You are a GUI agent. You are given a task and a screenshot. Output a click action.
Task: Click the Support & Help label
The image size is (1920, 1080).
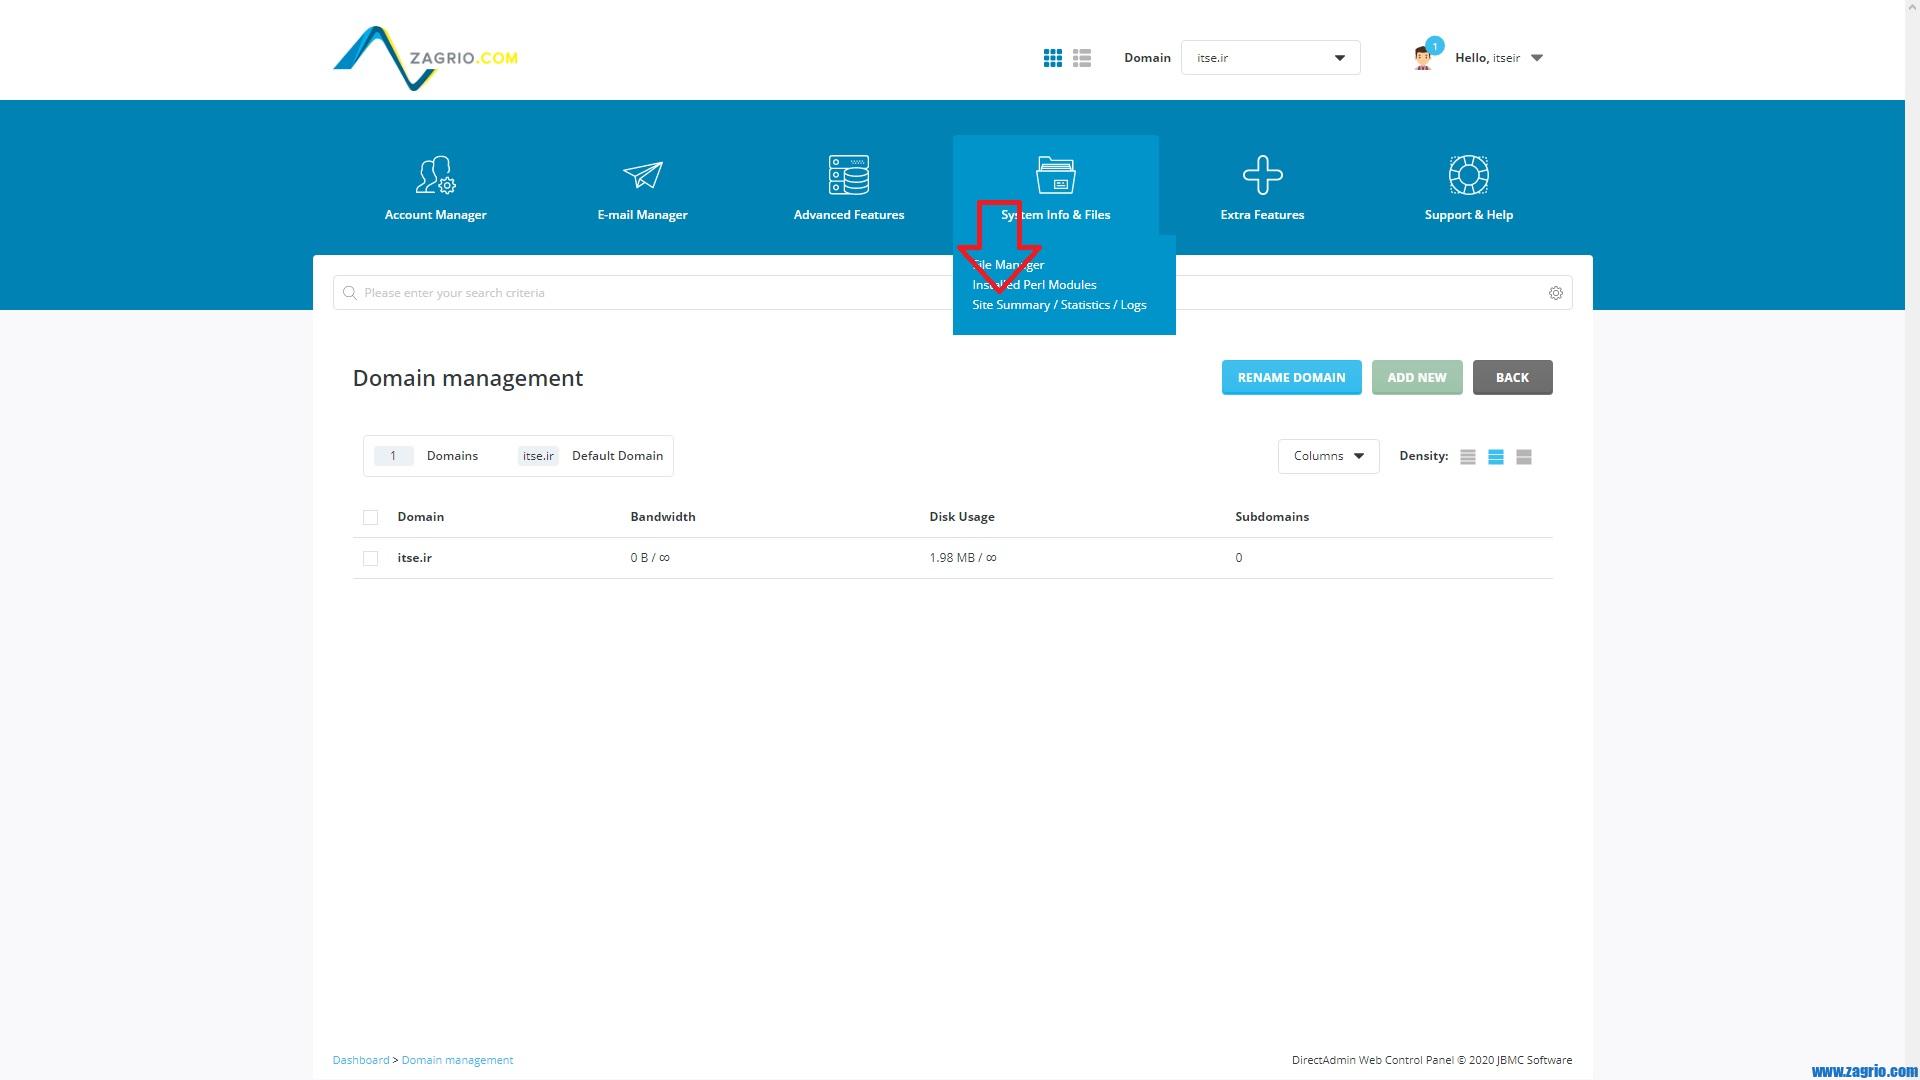point(1469,215)
